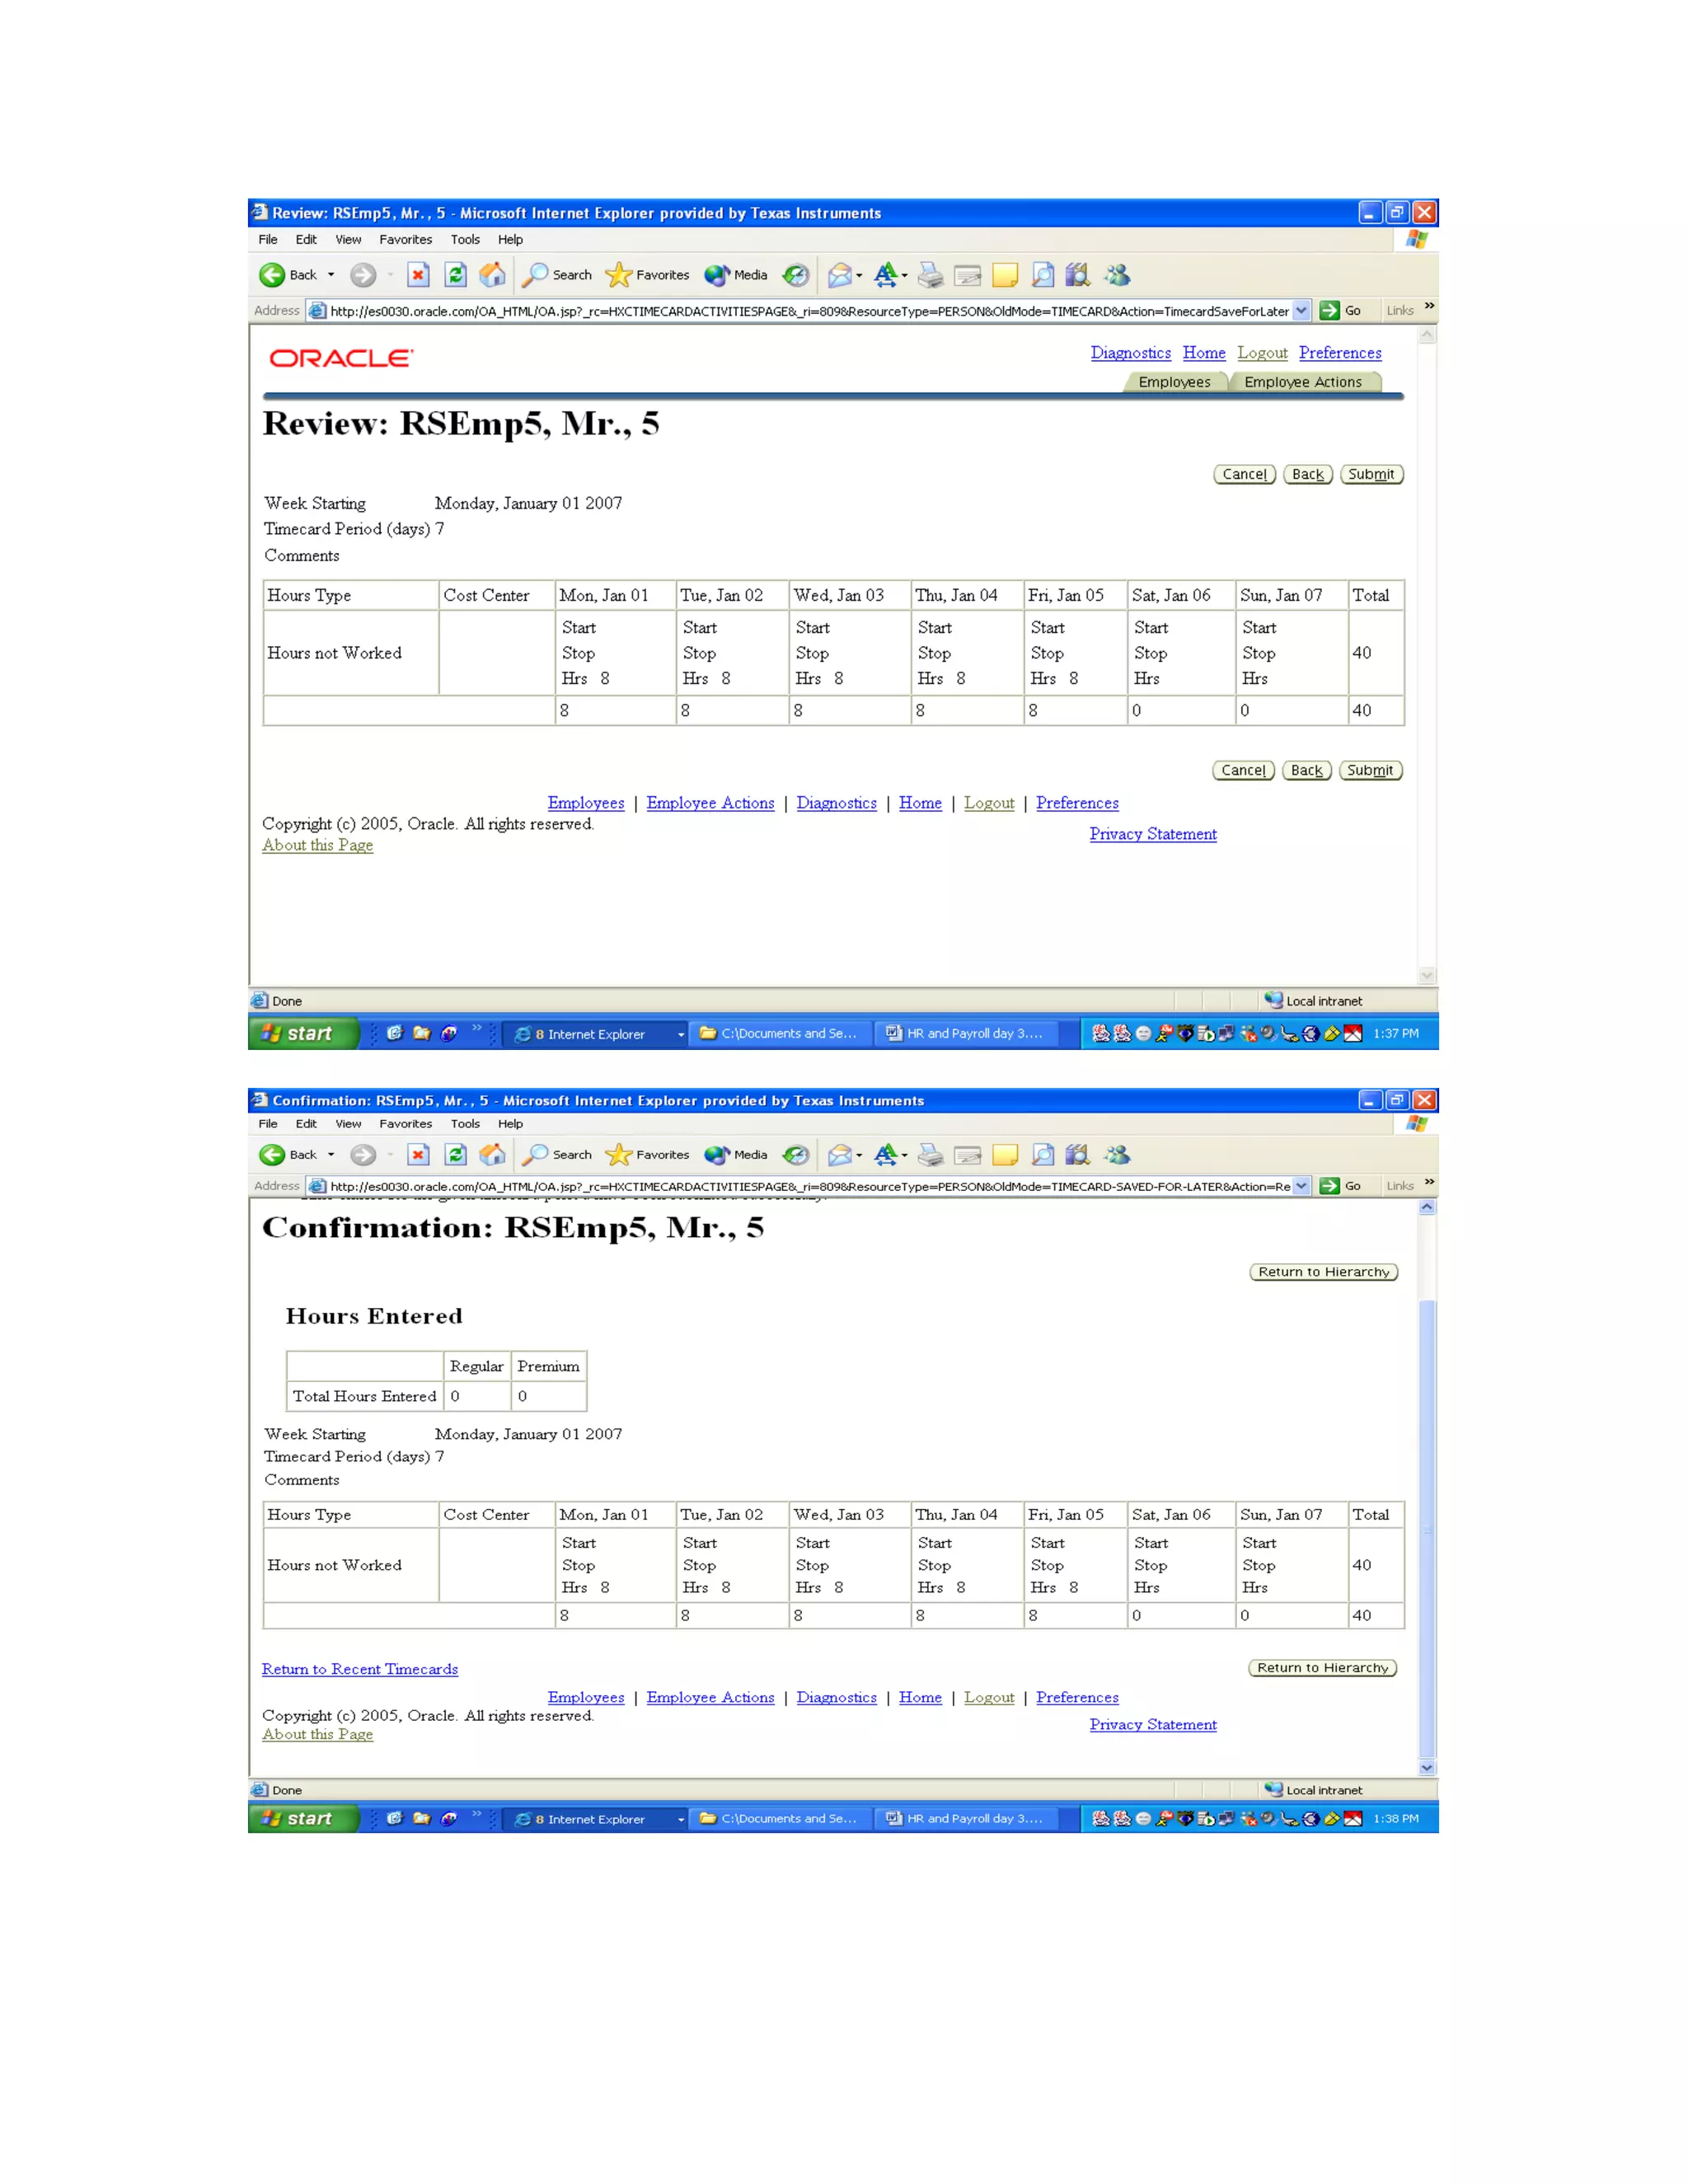This screenshot has width=1688, height=2184.
Task: Open the Tools menu in Confirmation window
Action: 464,1124
